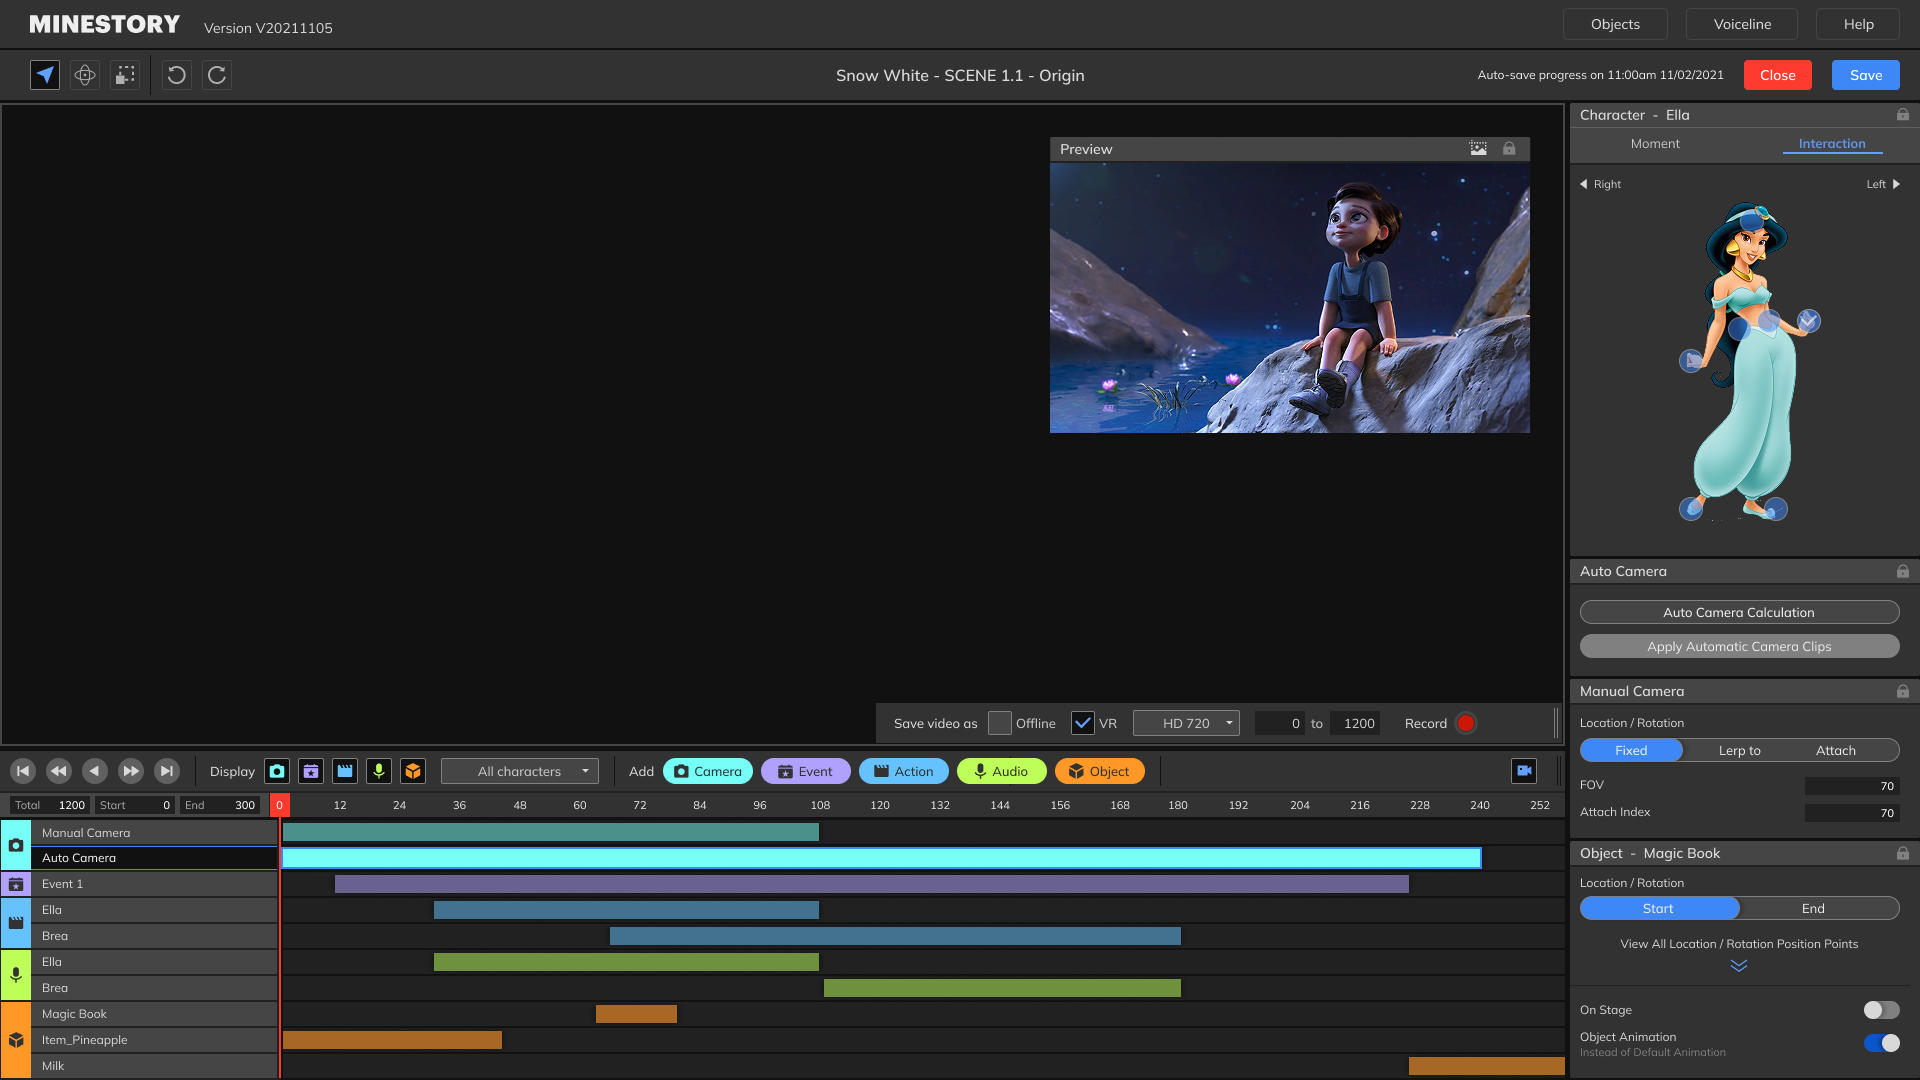Click the rewind playback button
The image size is (1920, 1080).
click(x=59, y=771)
